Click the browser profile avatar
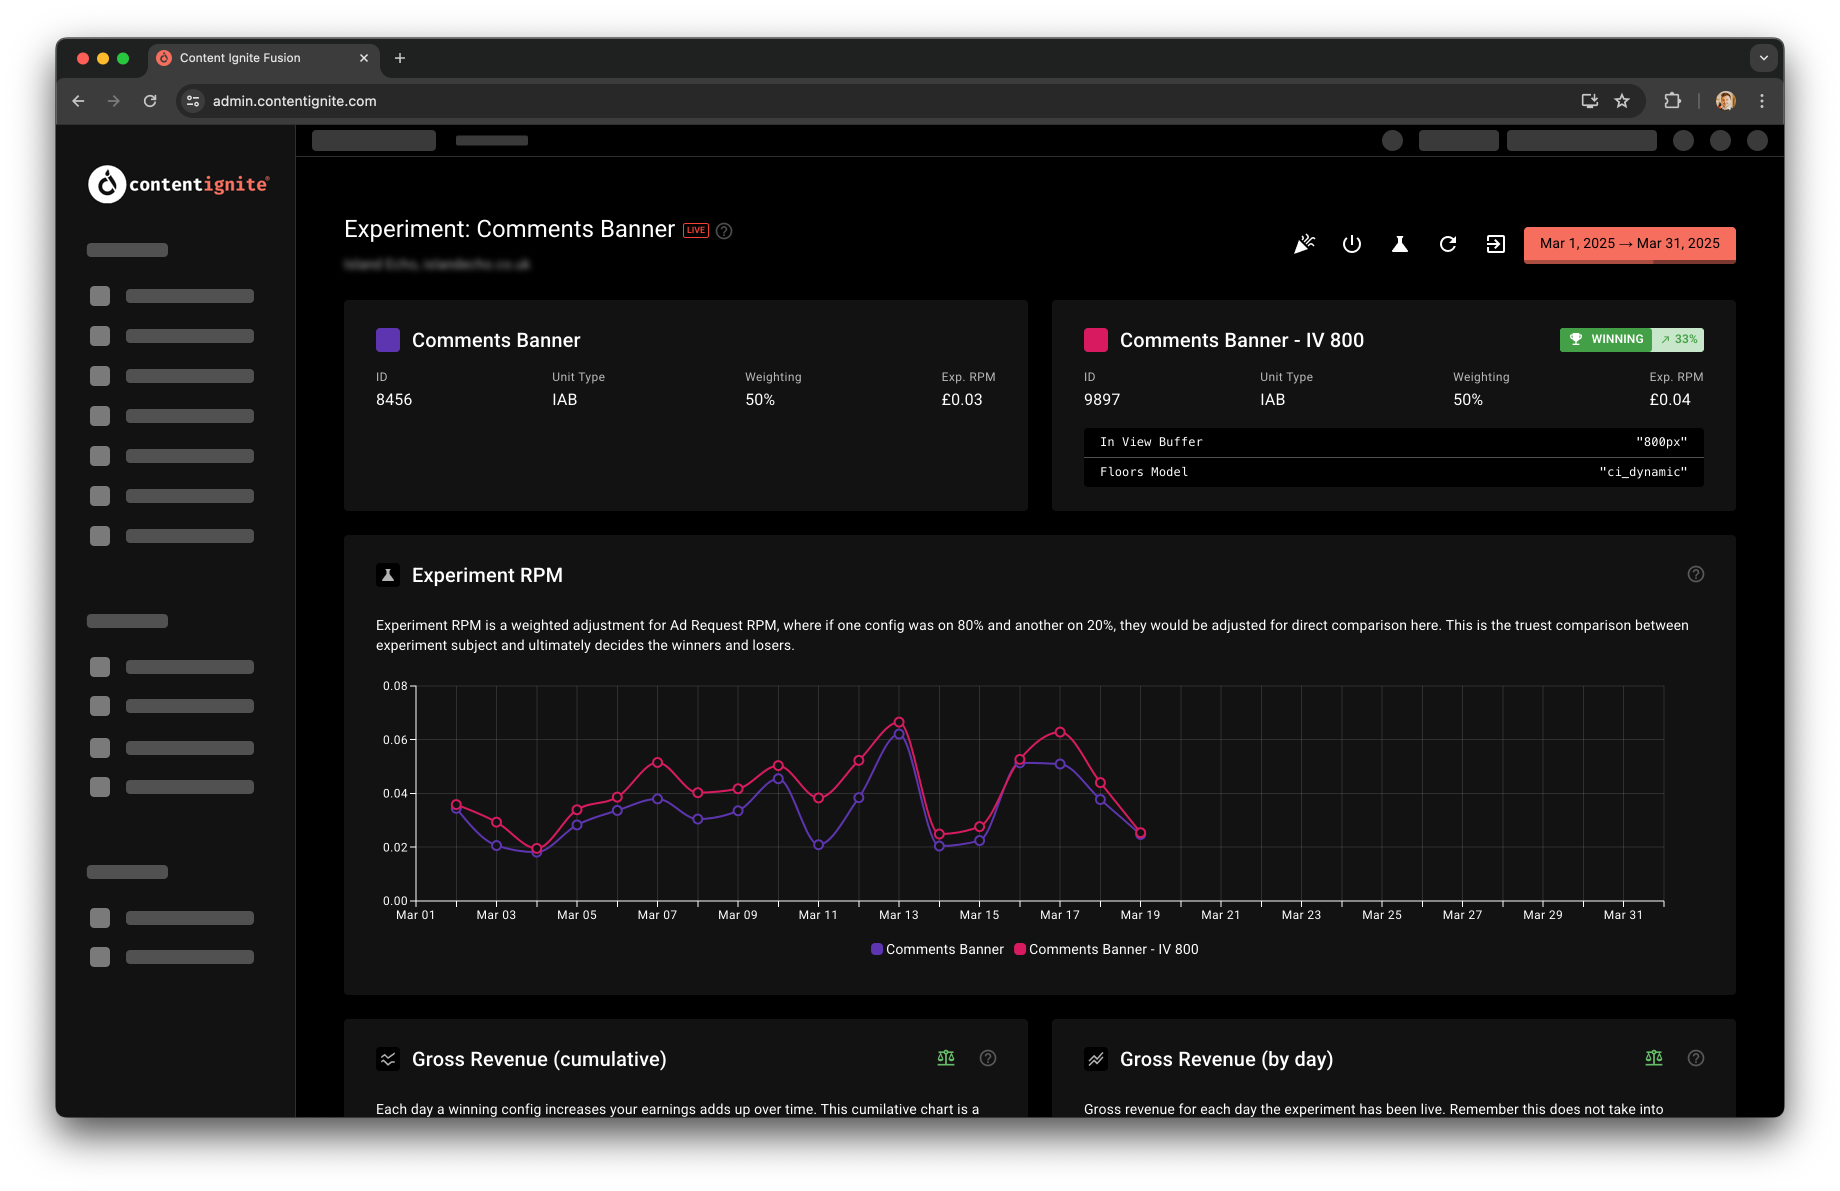This screenshot has width=1840, height=1191. point(1726,101)
